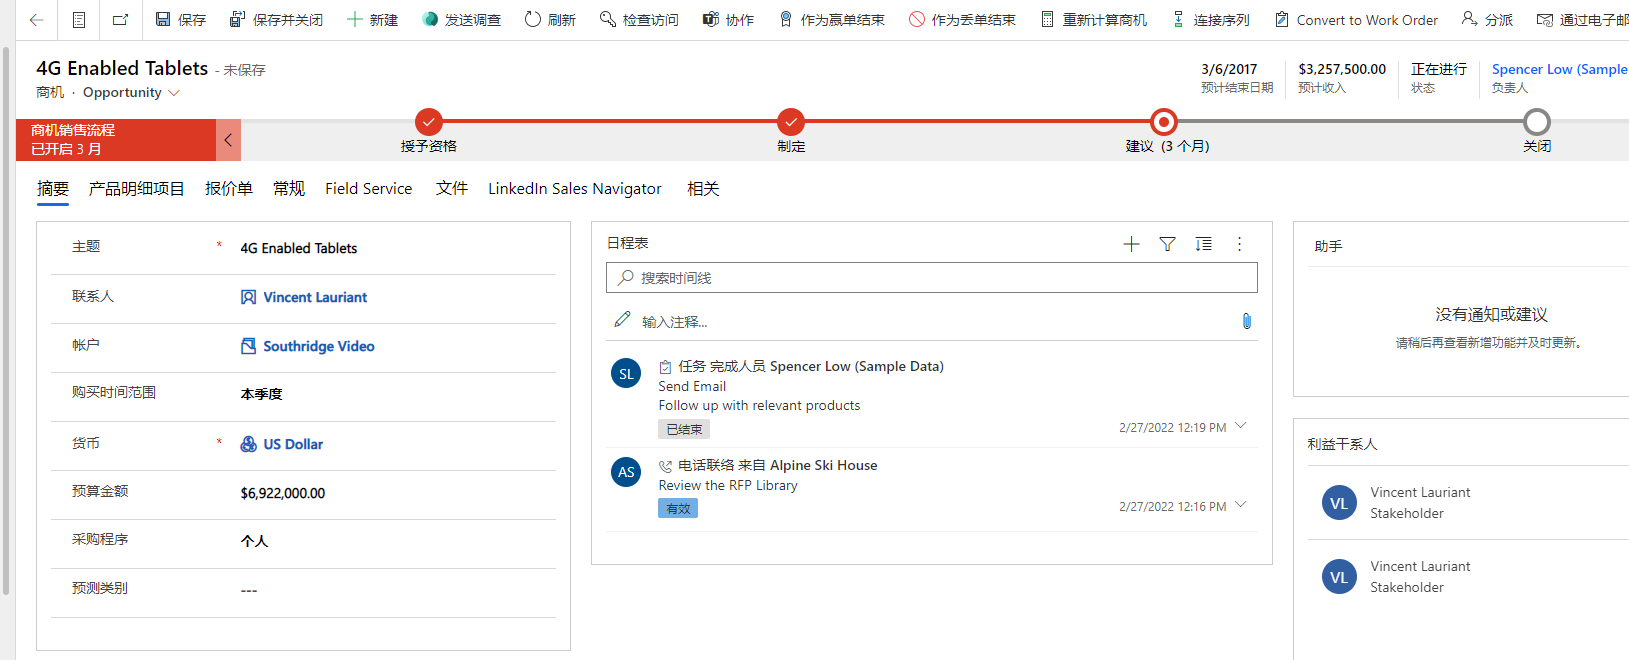Click the timeline sort order icon
This screenshot has height=660, width=1629.
click(x=1203, y=244)
